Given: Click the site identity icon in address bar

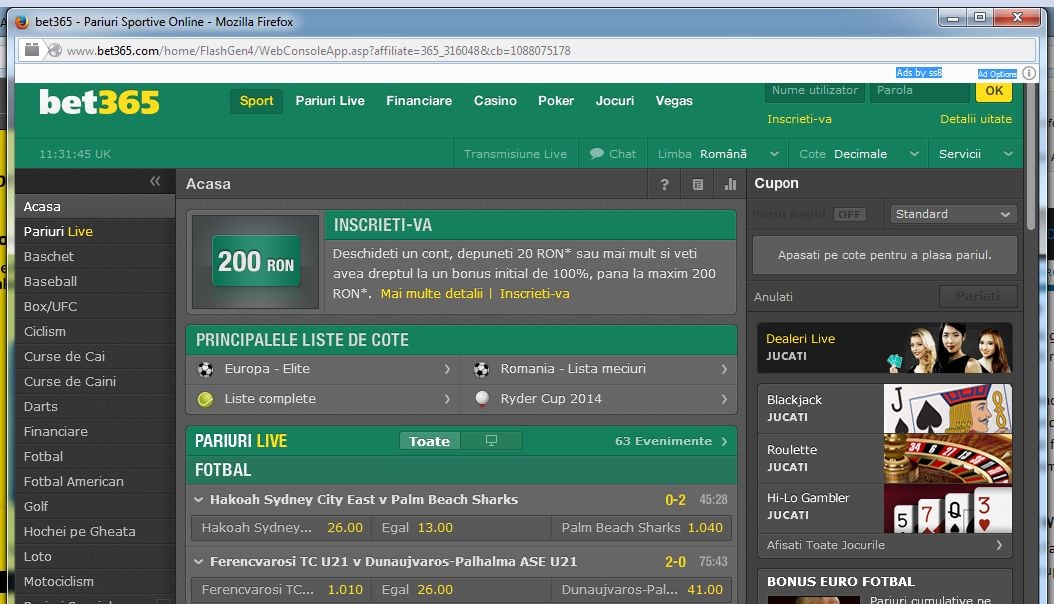Looking at the screenshot, I should [55, 50].
